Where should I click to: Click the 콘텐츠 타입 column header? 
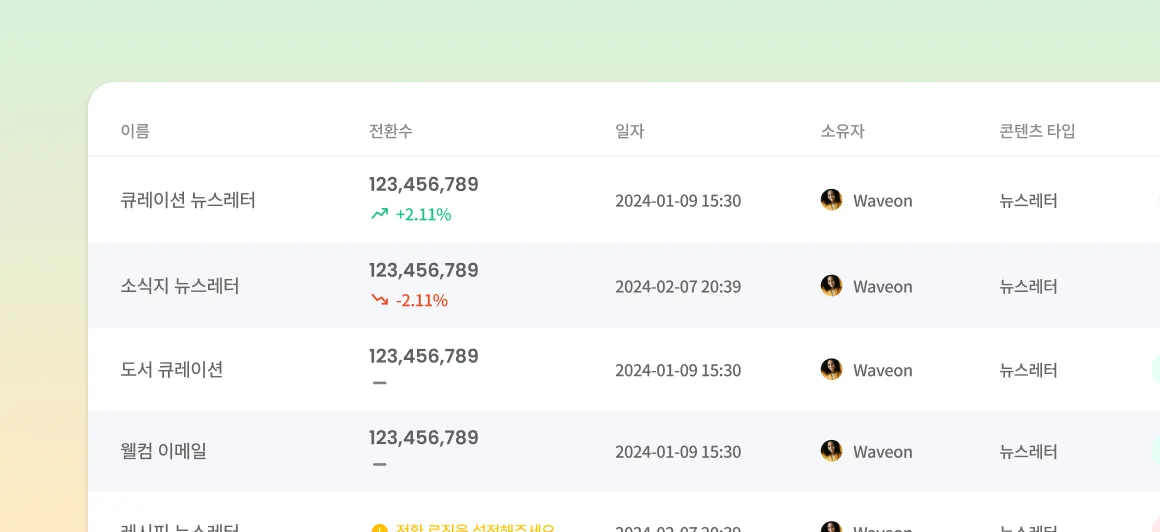click(x=1037, y=131)
